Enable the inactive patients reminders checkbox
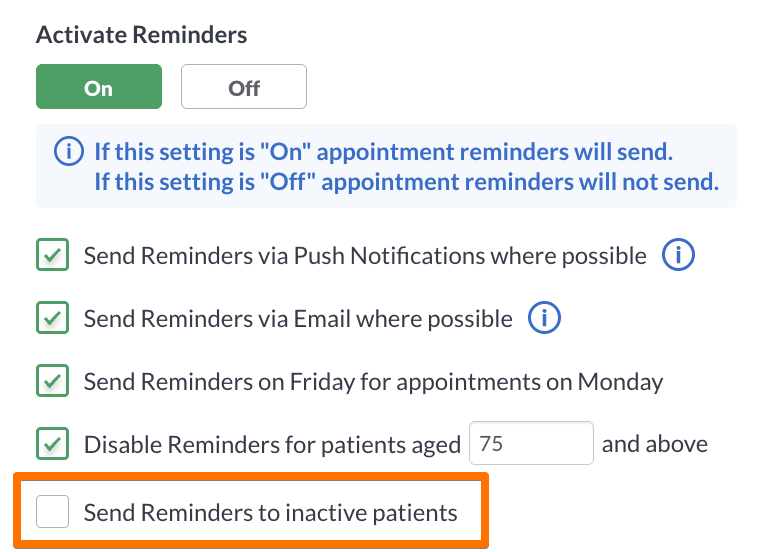 coord(52,512)
